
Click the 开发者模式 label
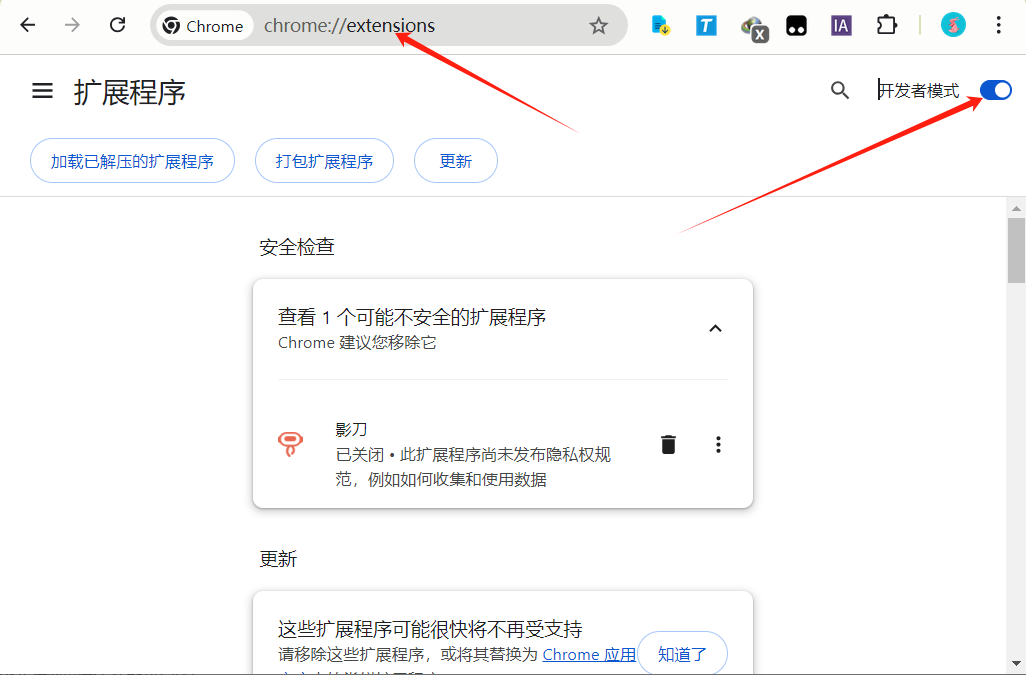click(919, 90)
